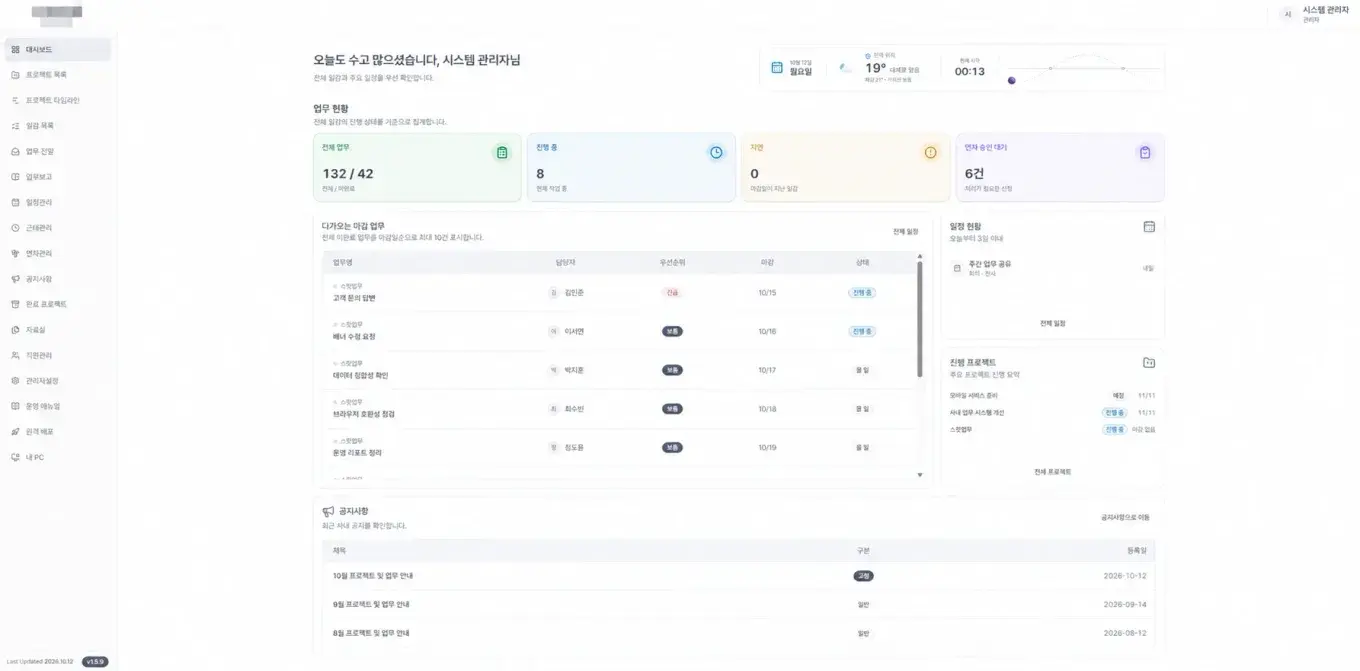Click the gear icon beside 관리자설정
Viewport: 1360px width, 671px height.
(x=15, y=381)
